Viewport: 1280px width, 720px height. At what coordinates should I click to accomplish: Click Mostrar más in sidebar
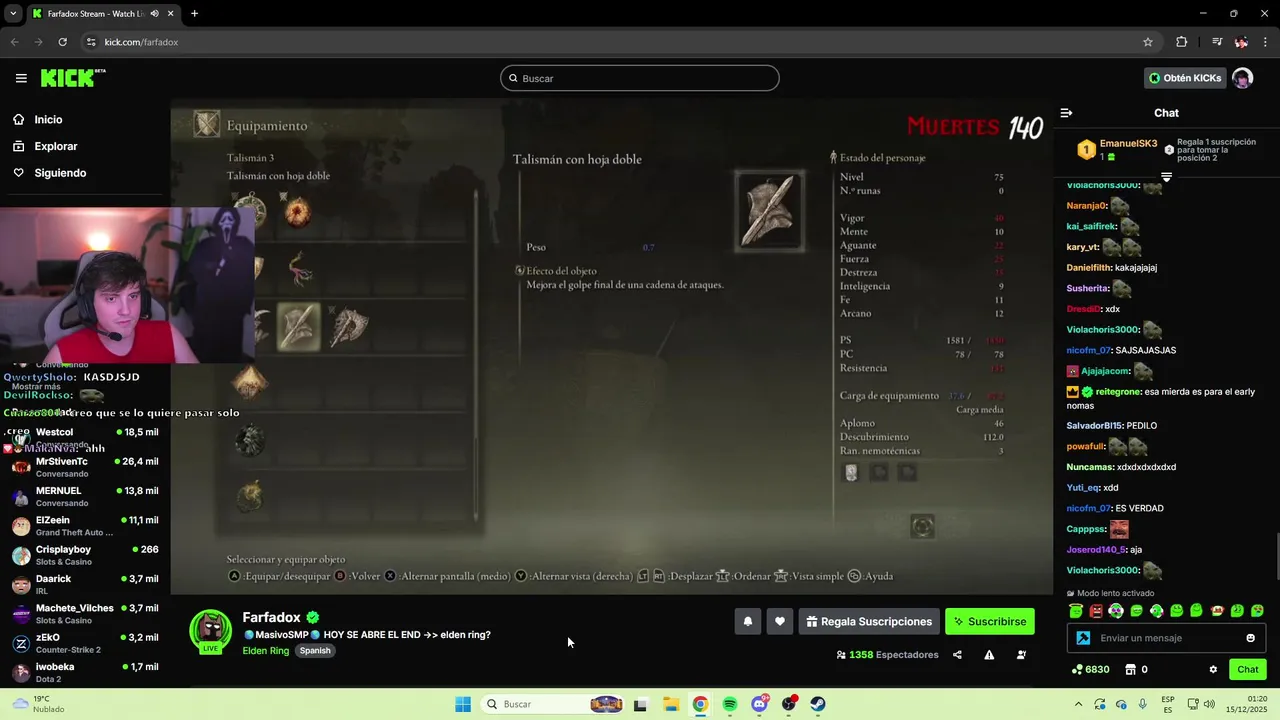36,386
